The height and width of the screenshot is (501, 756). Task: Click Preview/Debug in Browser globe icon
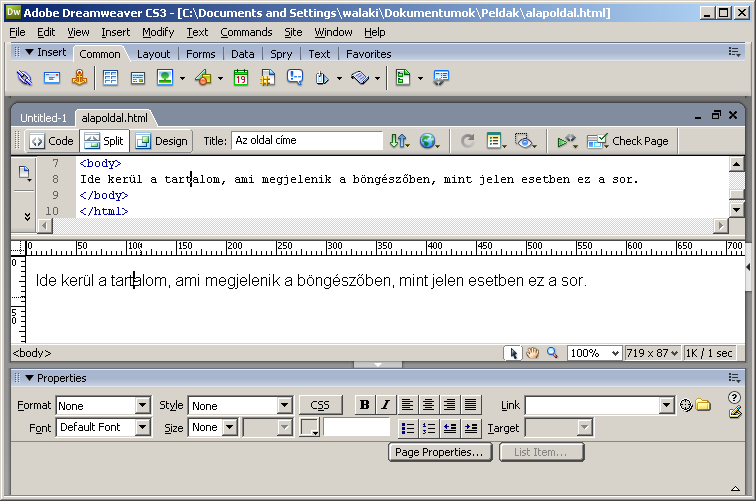click(x=429, y=141)
